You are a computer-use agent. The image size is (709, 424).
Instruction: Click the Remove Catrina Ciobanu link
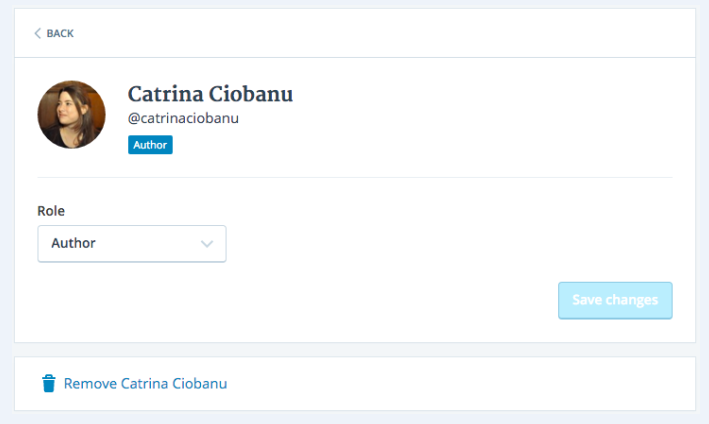(145, 383)
